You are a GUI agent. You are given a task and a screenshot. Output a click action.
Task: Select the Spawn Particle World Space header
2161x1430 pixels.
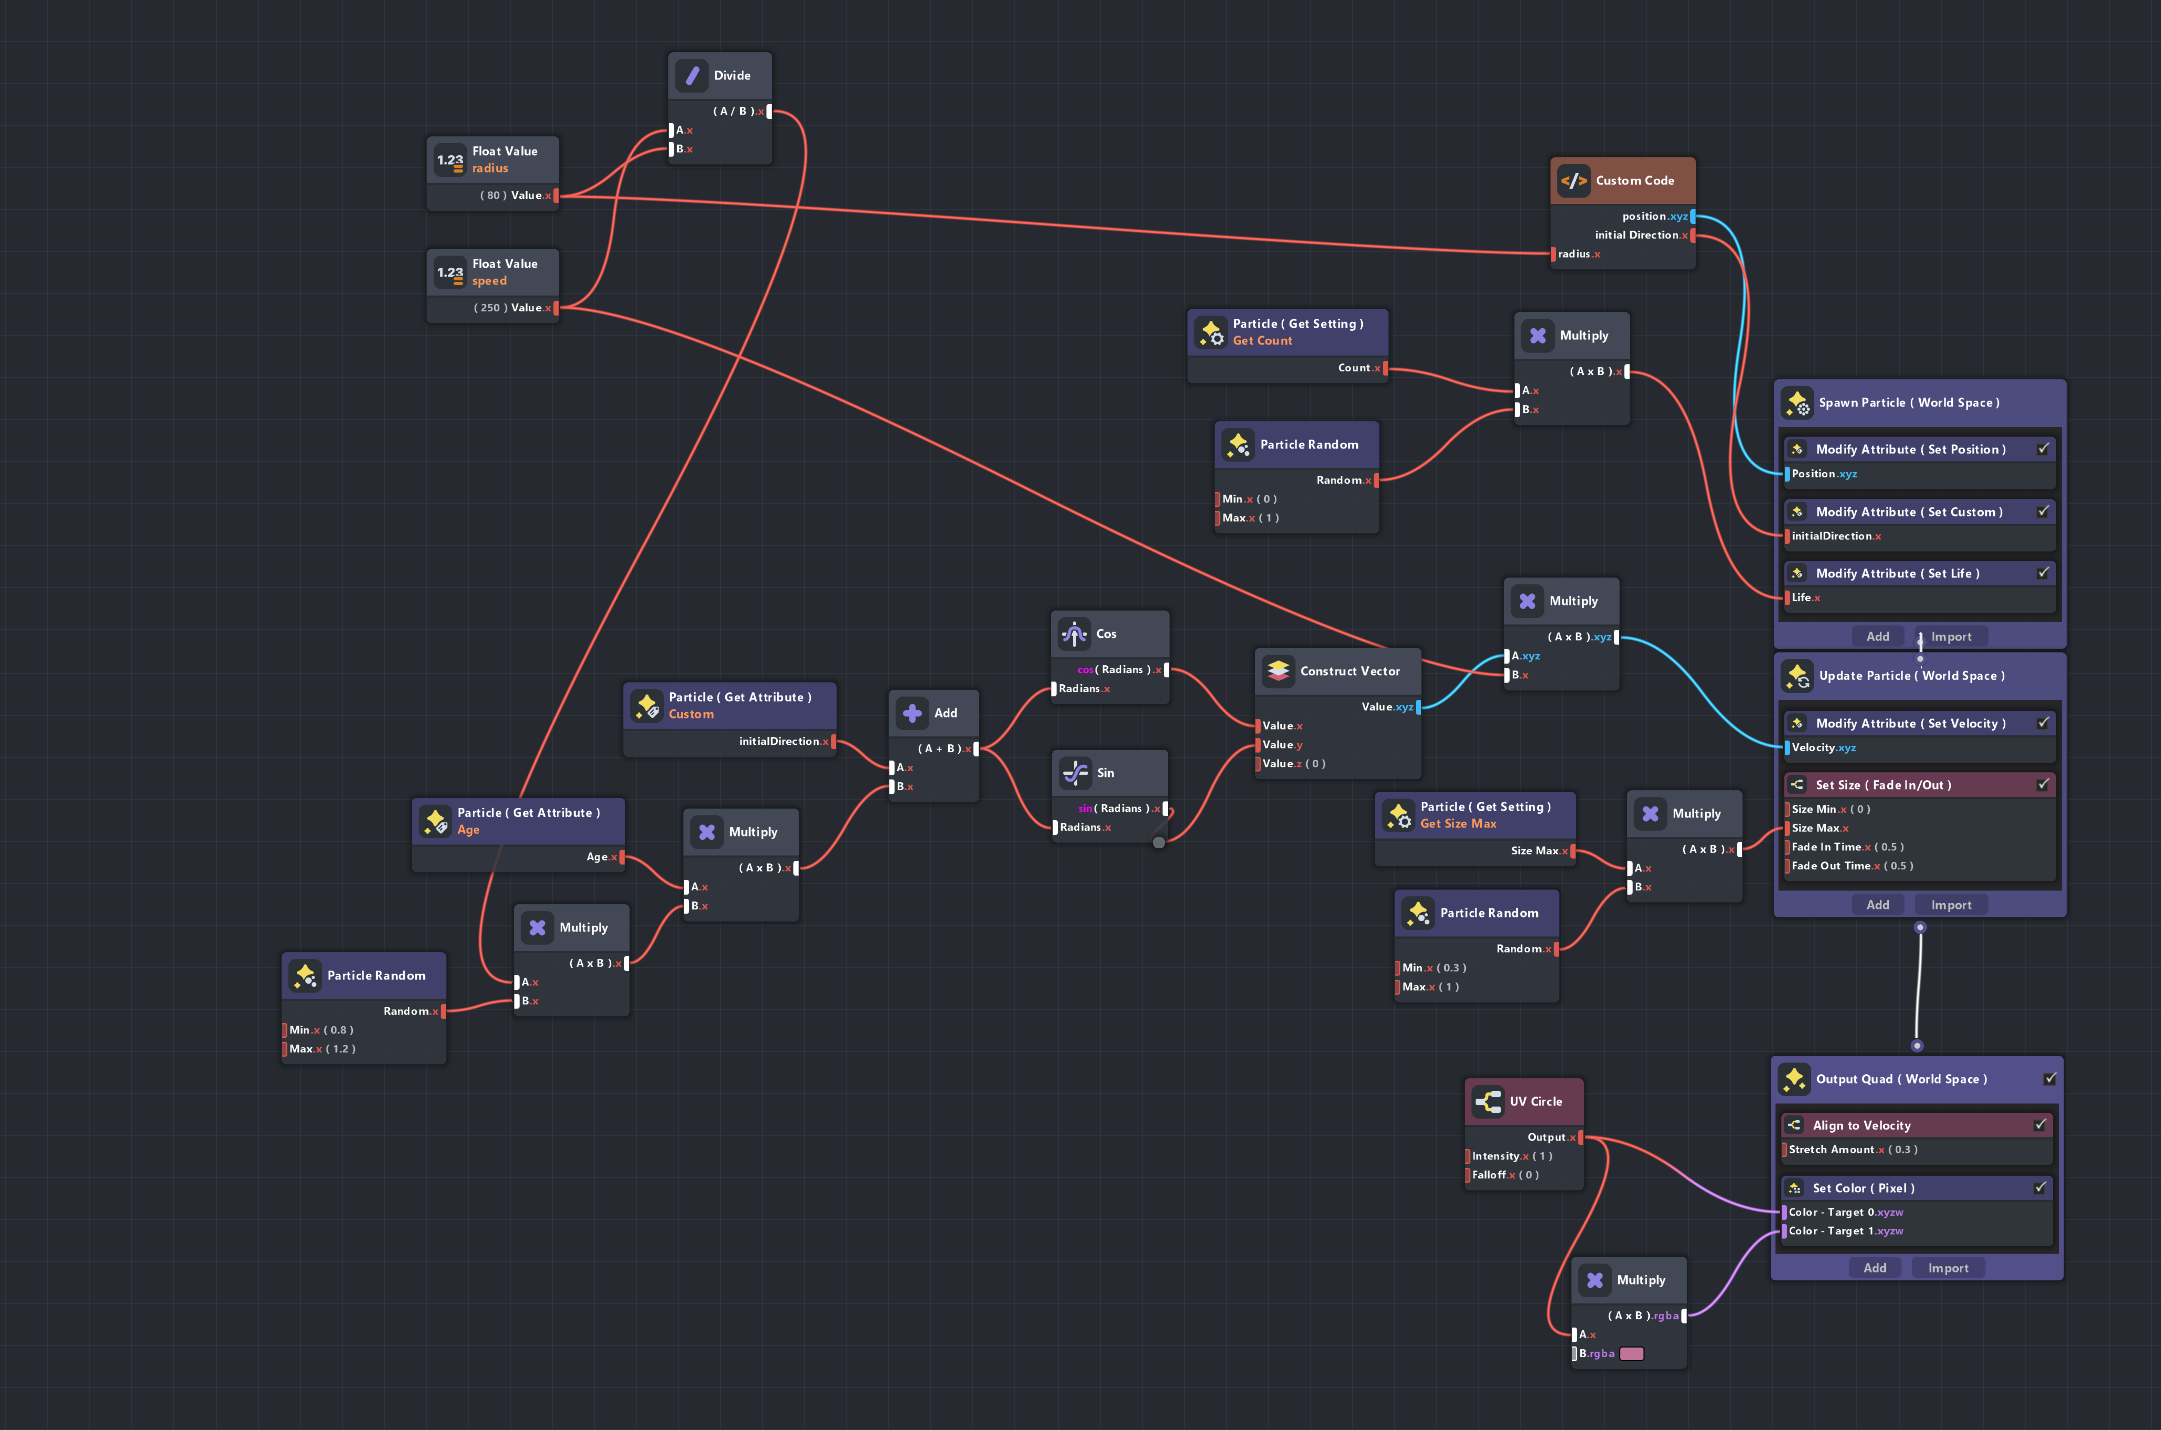pyautogui.click(x=1908, y=403)
